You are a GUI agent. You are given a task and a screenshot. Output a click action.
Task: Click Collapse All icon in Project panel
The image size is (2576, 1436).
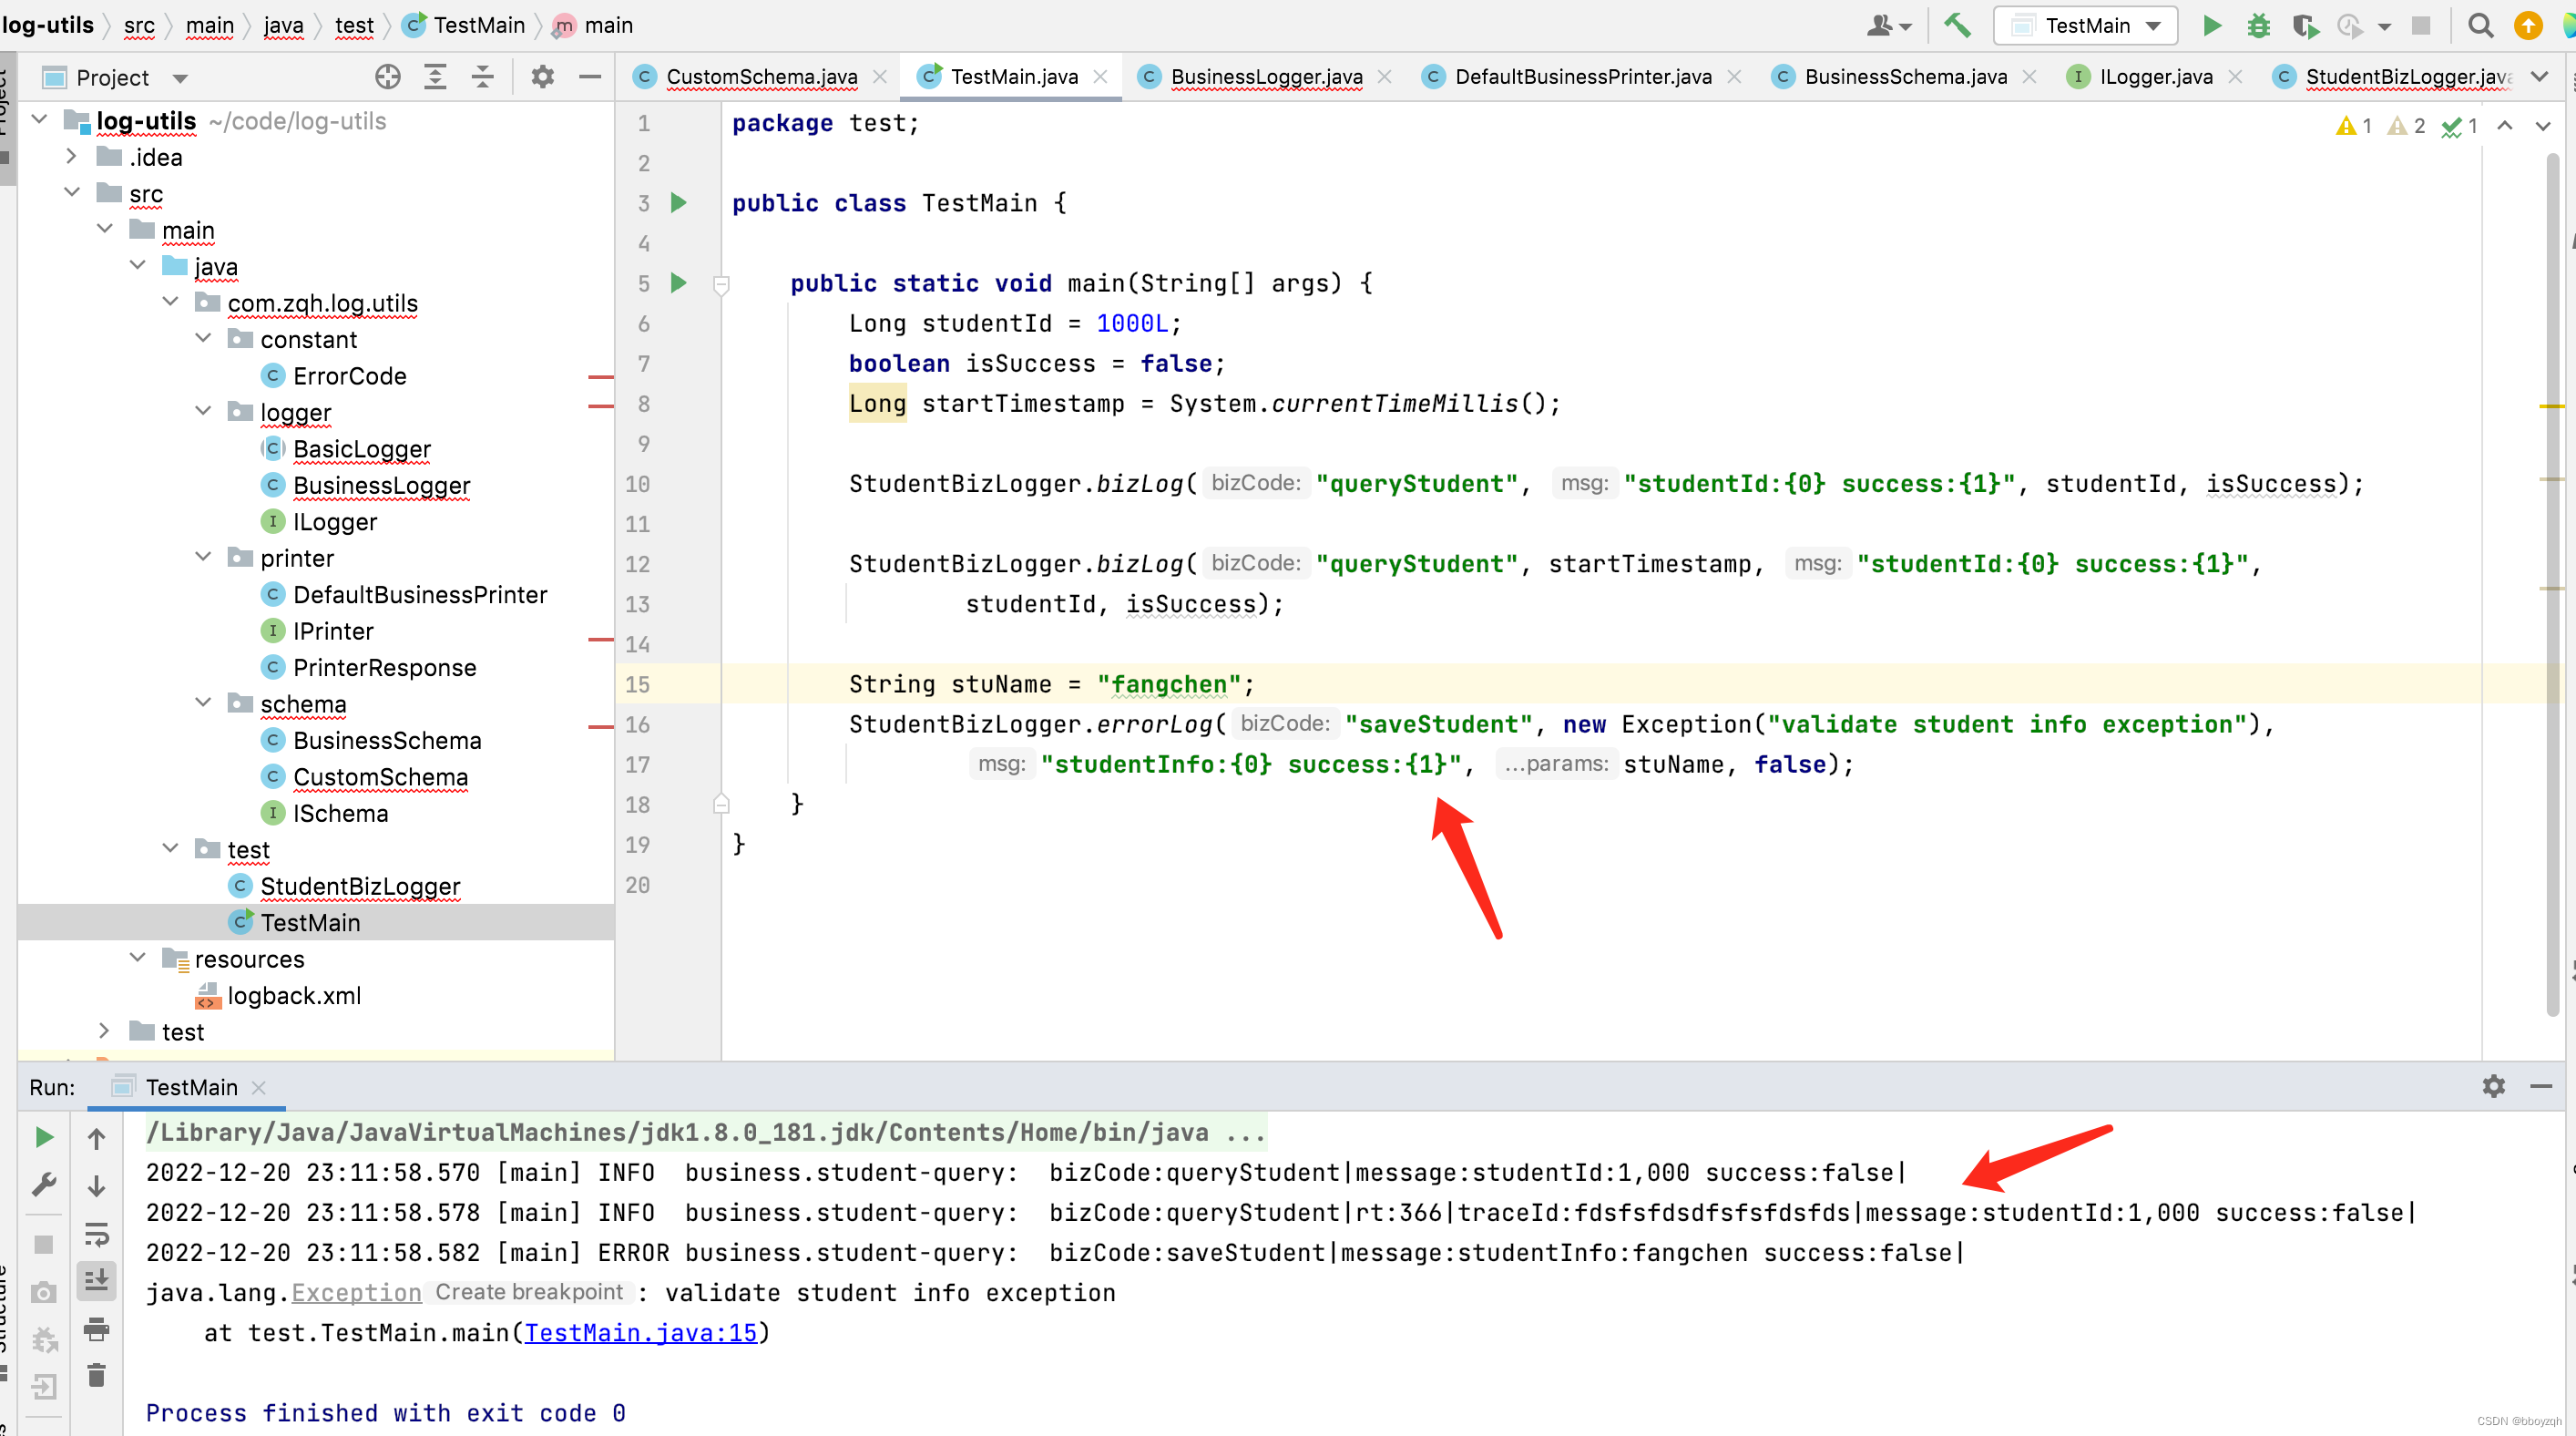click(x=483, y=77)
